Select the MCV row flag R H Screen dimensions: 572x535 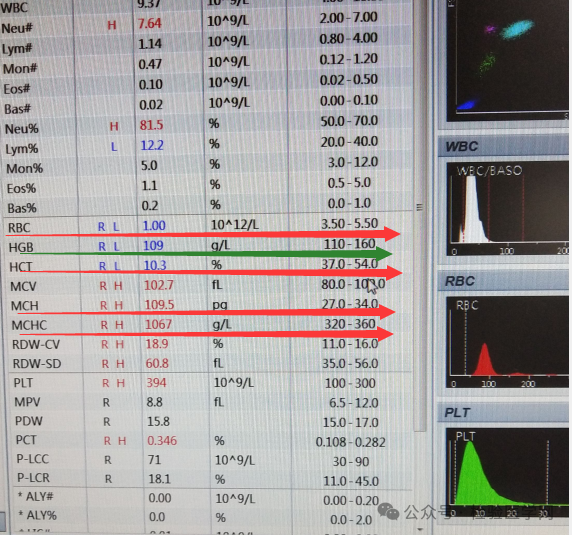(111, 286)
